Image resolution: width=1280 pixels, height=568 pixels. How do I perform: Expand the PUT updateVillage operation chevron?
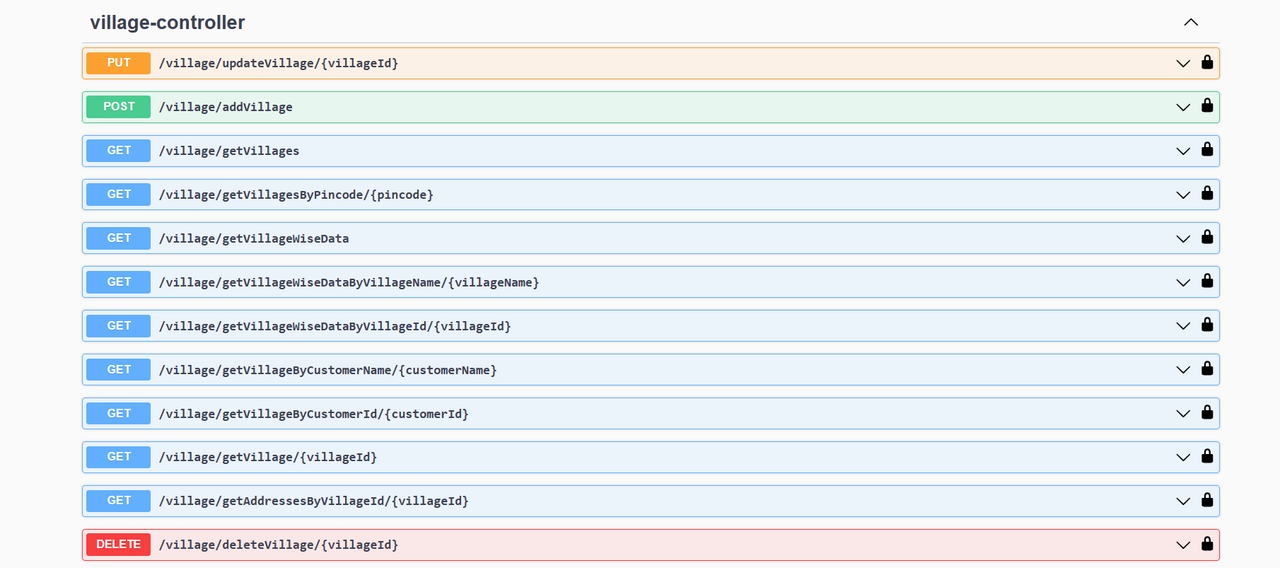click(x=1183, y=63)
